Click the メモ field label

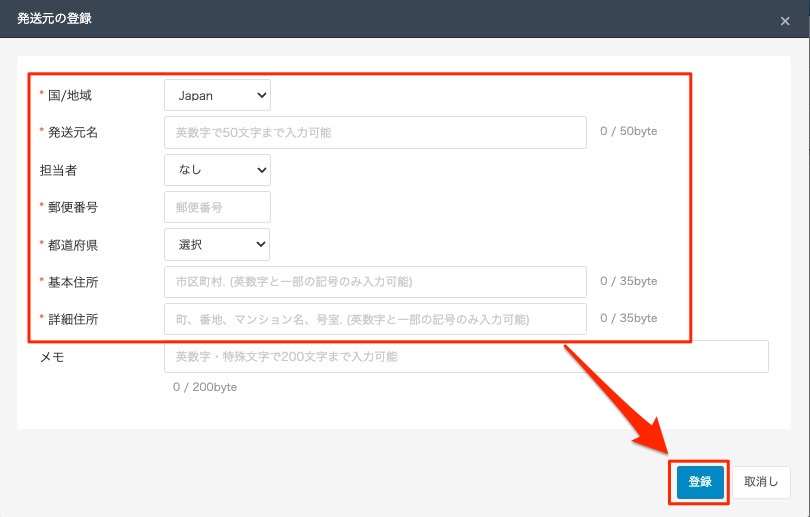point(51,357)
